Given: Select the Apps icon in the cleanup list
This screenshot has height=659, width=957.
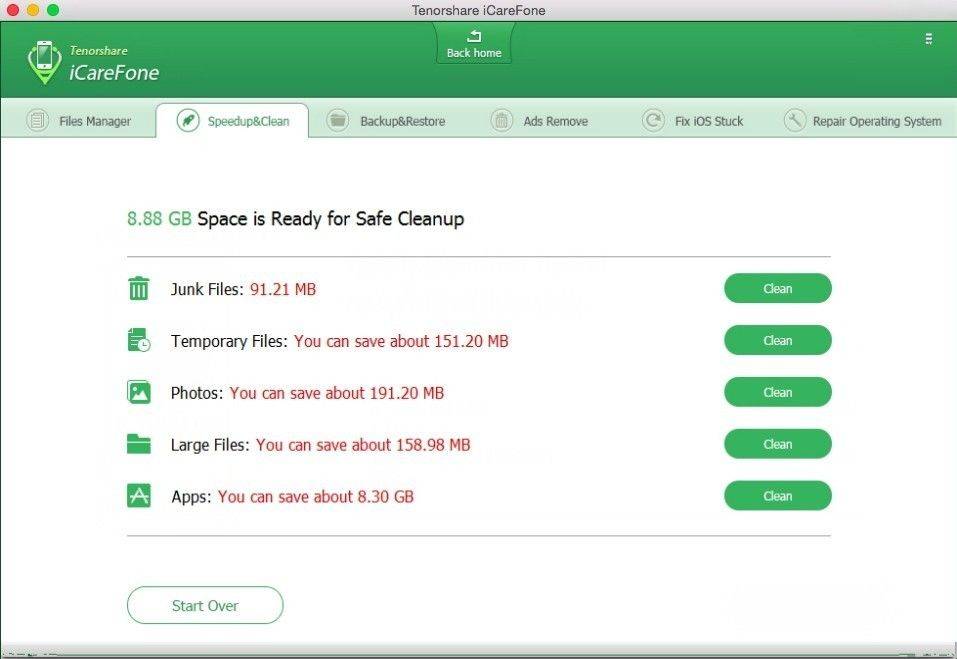Looking at the screenshot, I should coord(138,495).
